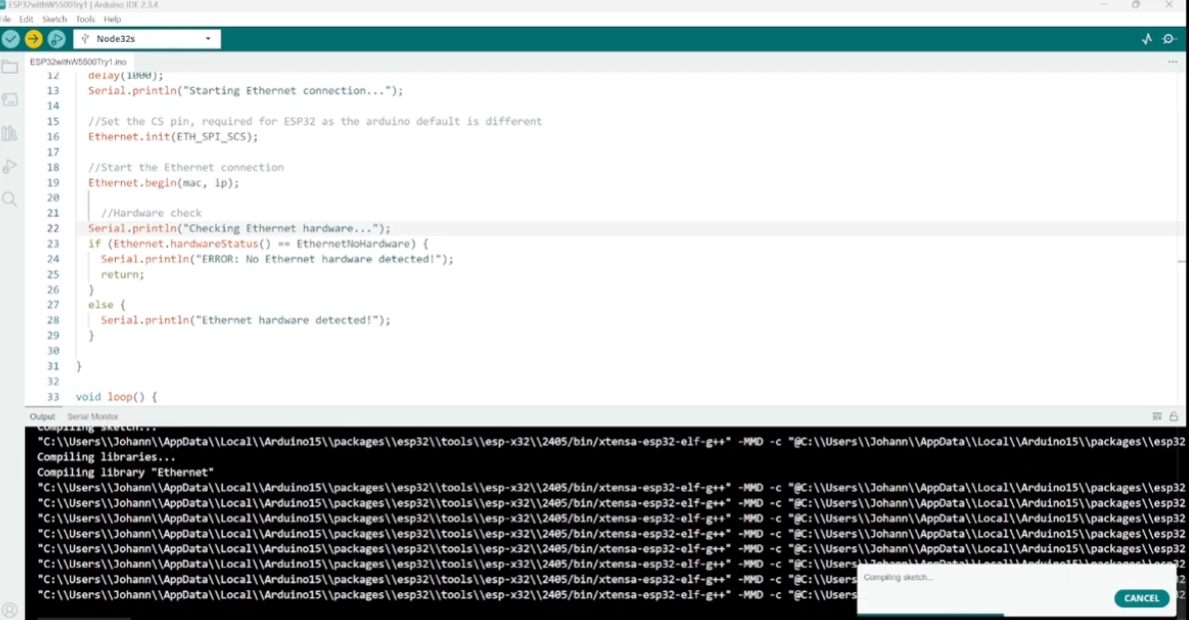Click the Upload arrow button
Image resolution: width=1189 pixels, height=620 pixels.
point(34,39)
